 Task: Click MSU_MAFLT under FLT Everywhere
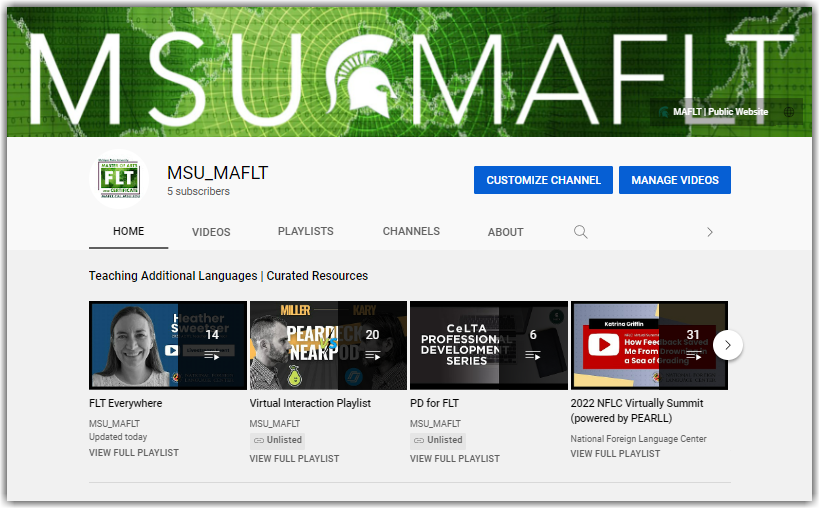tap(115, 424)
